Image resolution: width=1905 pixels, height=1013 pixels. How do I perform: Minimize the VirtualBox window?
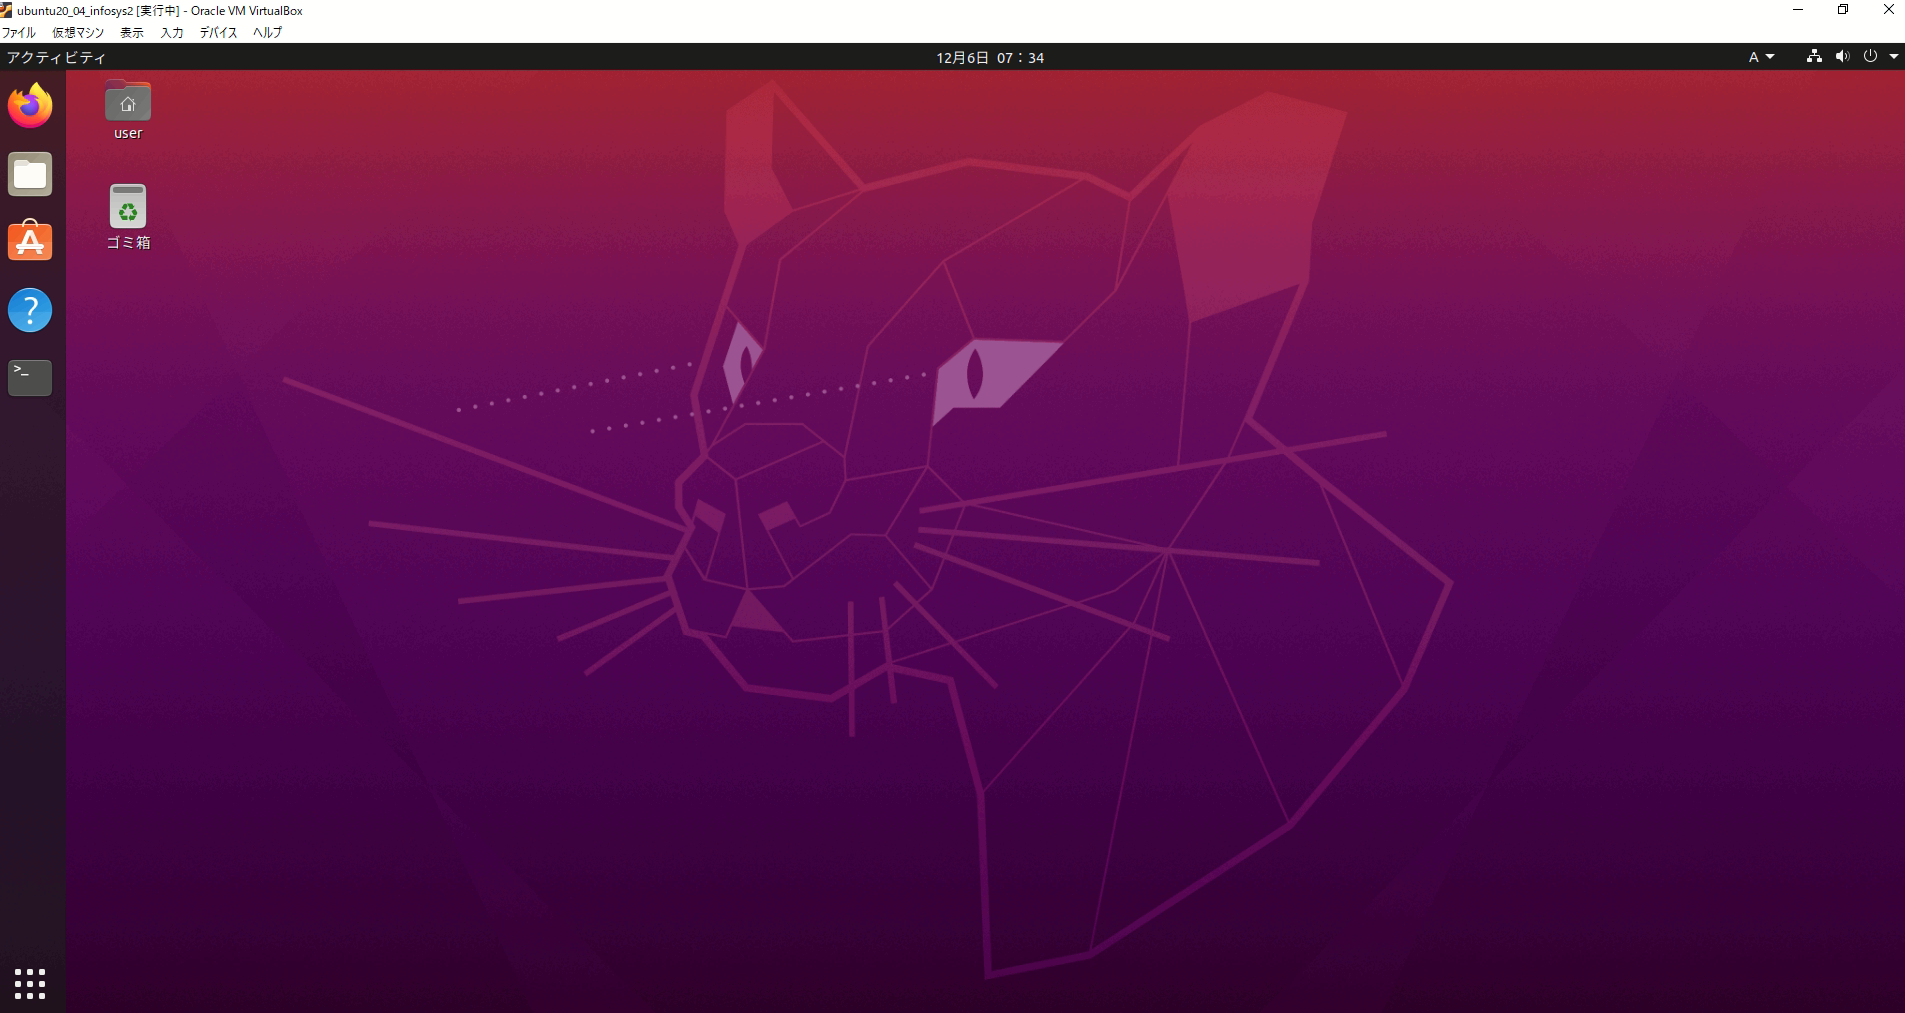[1798, 10]
